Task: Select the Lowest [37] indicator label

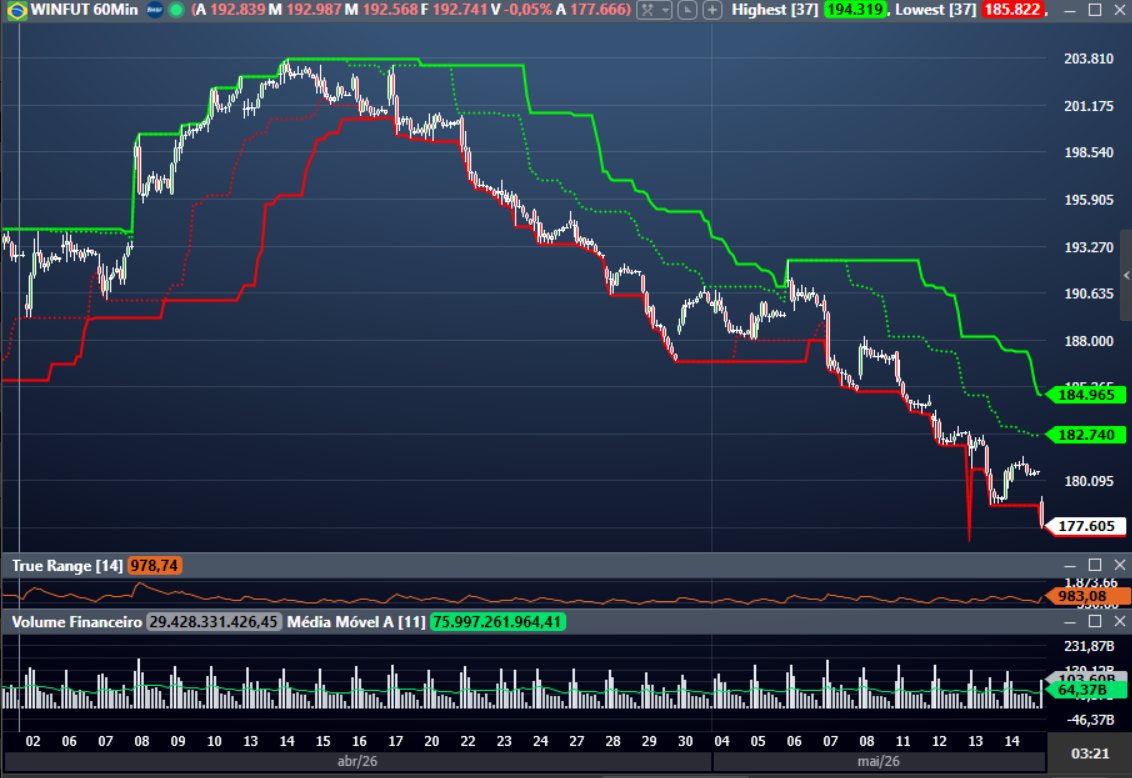Action: (936, 10)
